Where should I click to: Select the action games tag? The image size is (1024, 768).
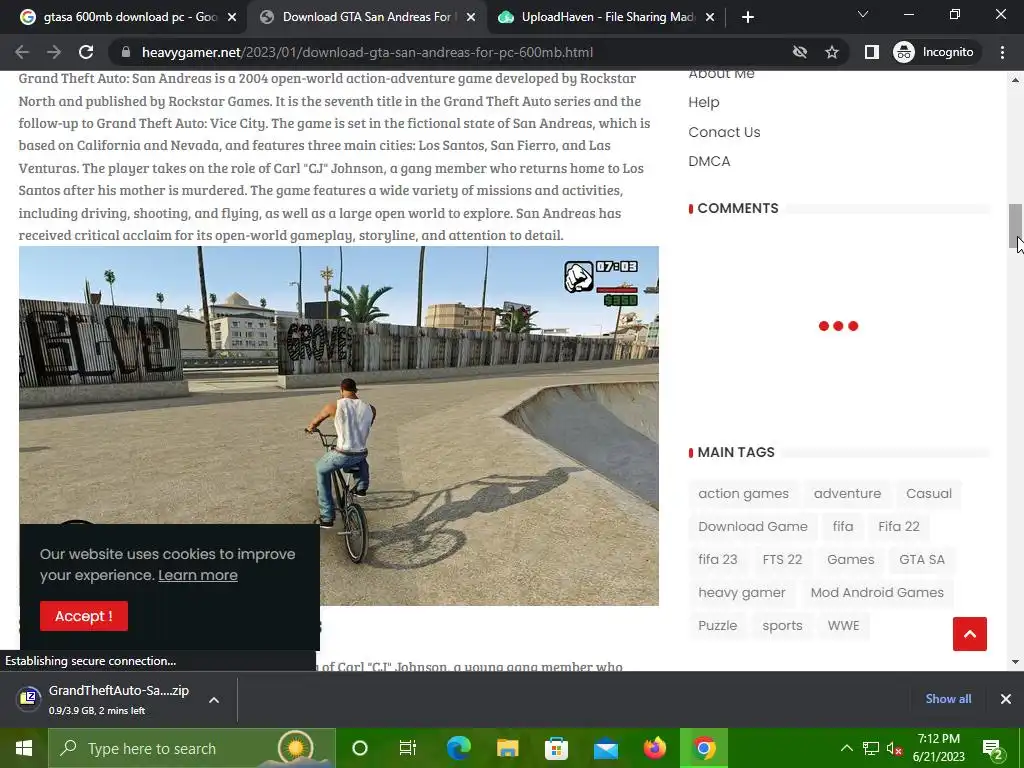pos(743,494)
